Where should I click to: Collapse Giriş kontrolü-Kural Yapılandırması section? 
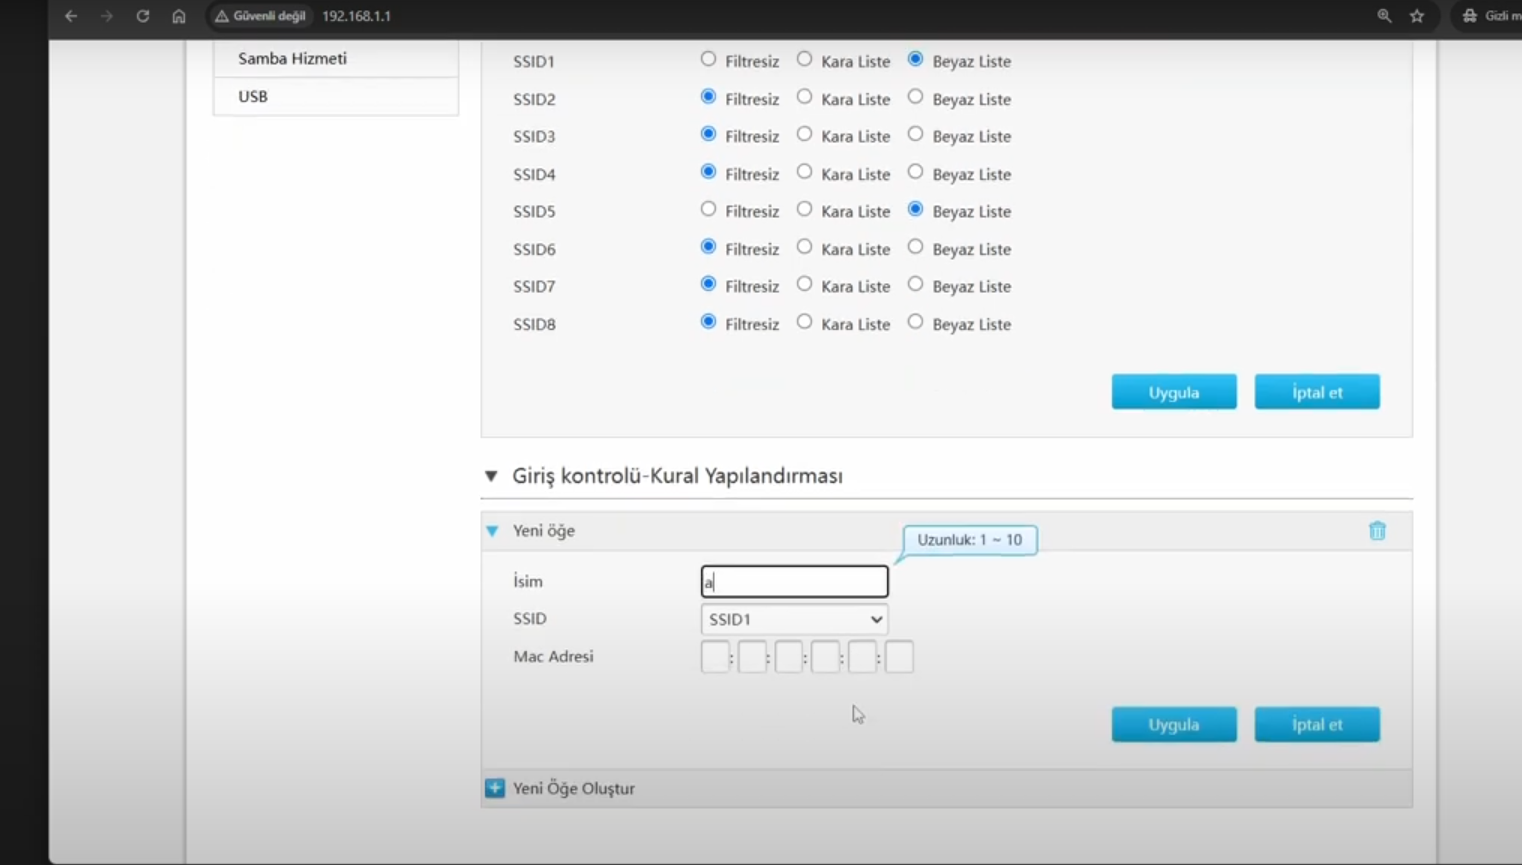(x=491, y=476)
